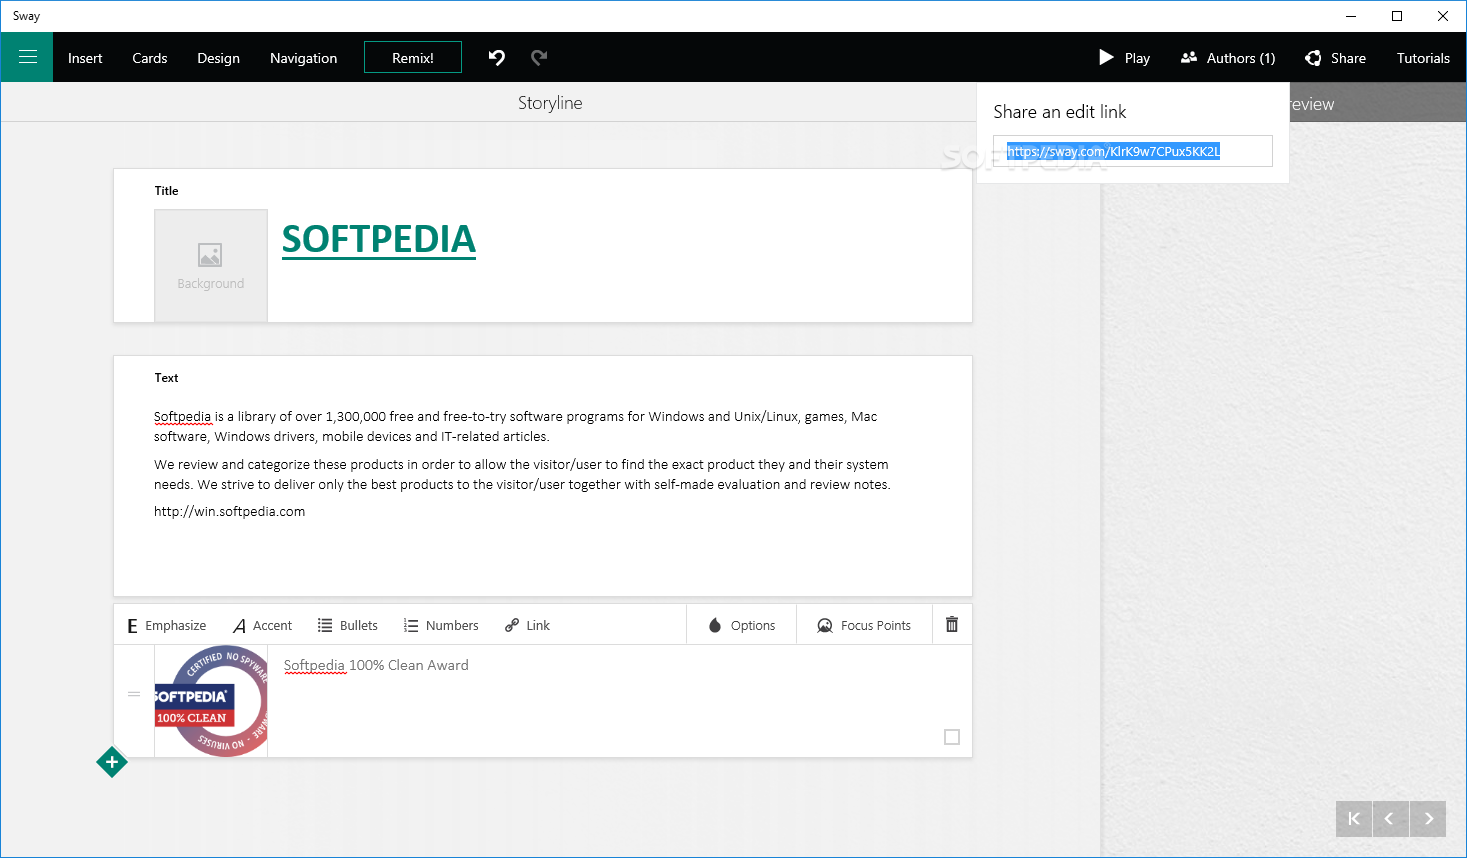Edit the Softpedia 100% Clean Award caption
This screenshot has width=1467, height=858.
pyautogui.click(x=376, y=665)
